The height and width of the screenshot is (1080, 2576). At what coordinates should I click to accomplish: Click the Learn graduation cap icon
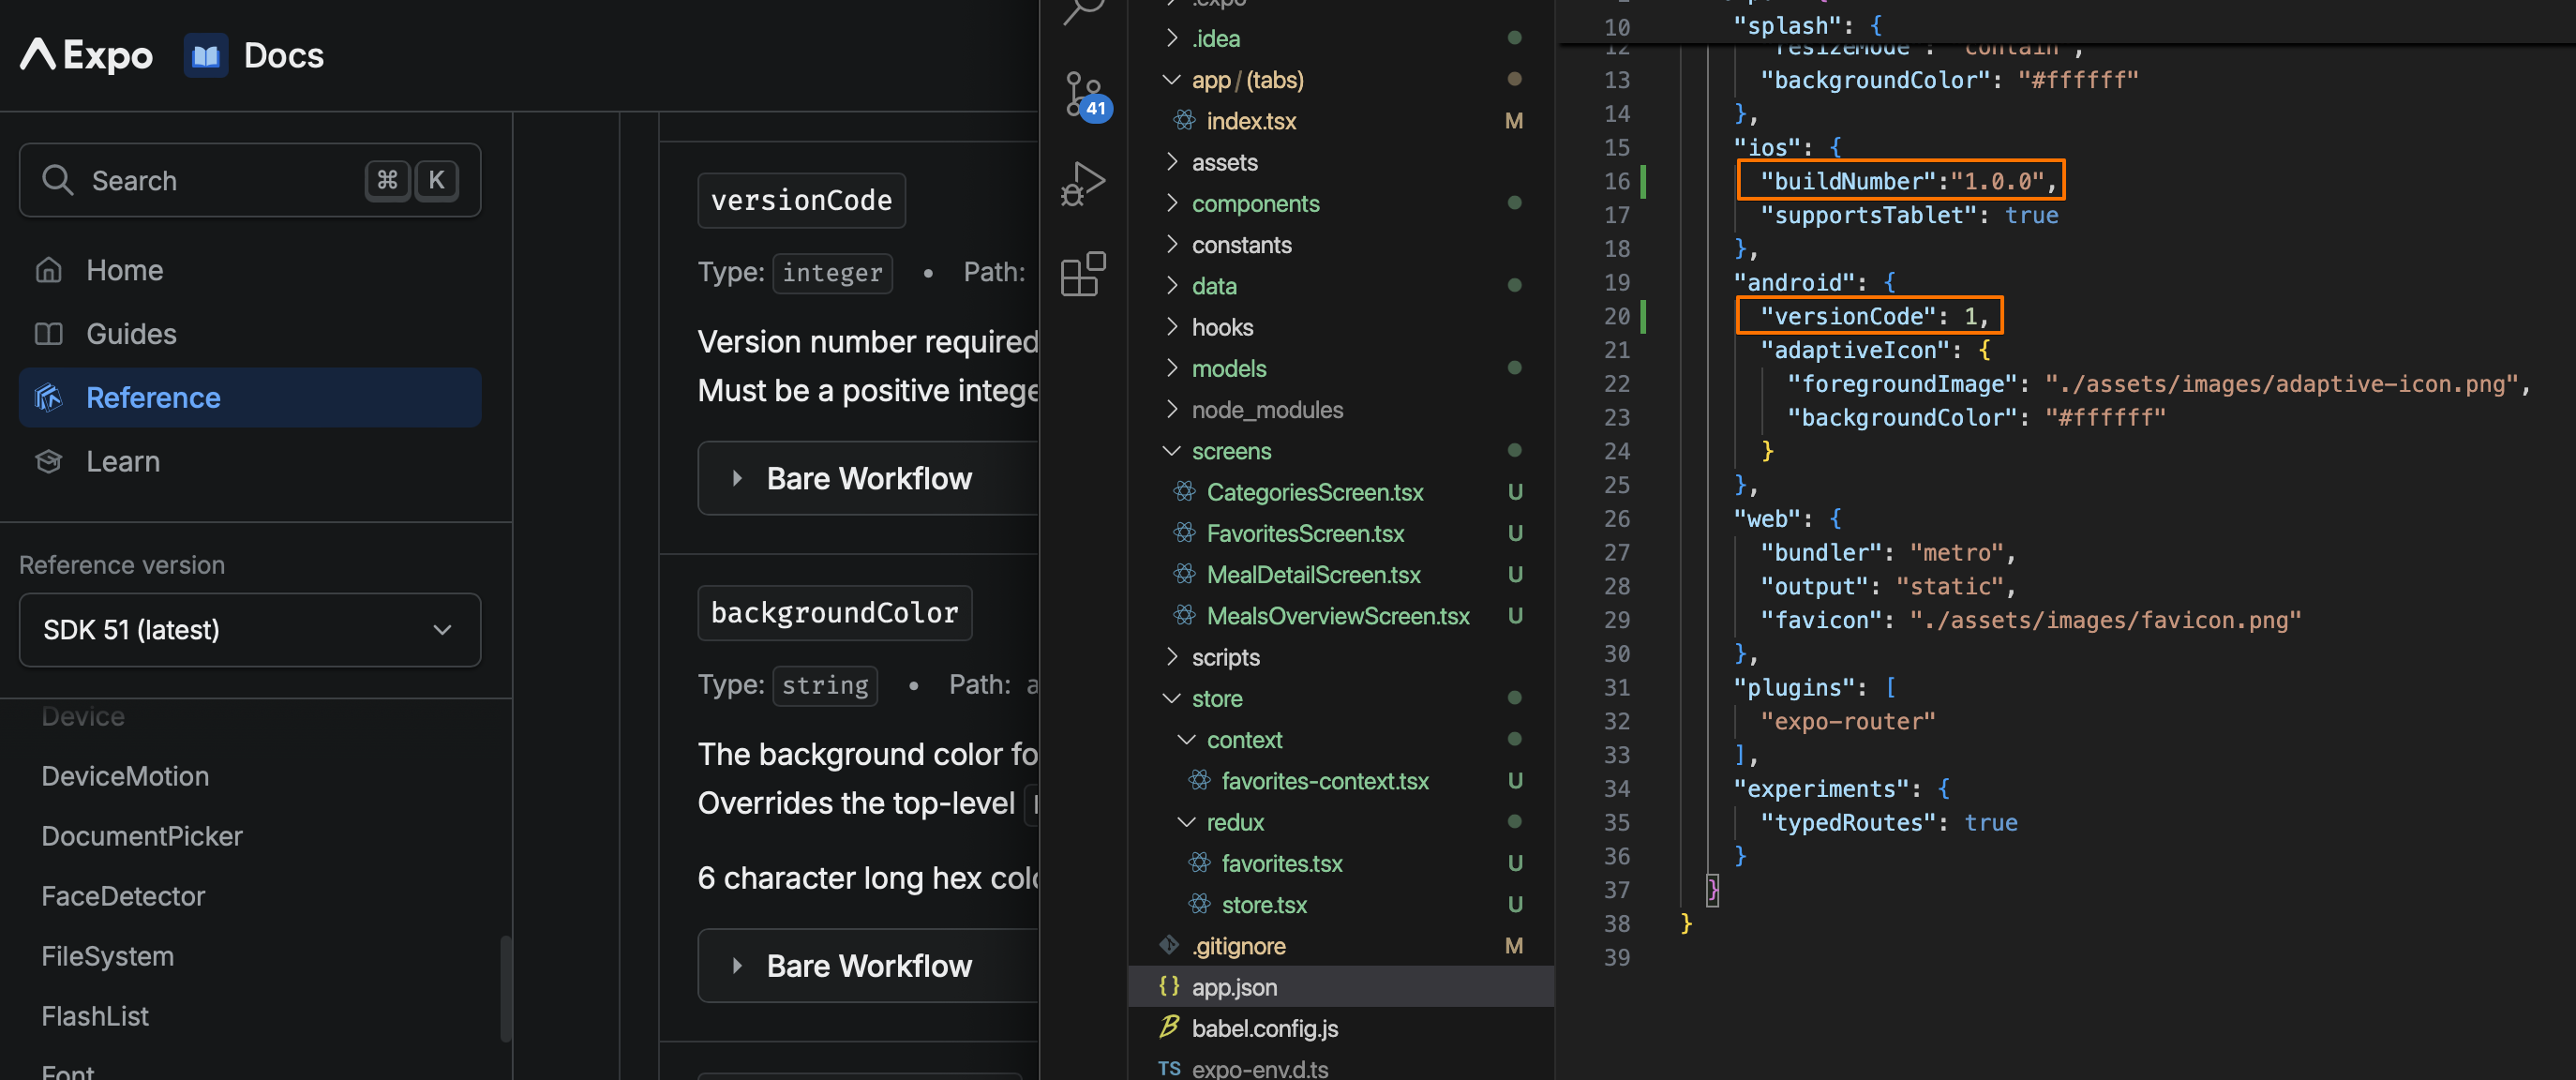(49, 461)
